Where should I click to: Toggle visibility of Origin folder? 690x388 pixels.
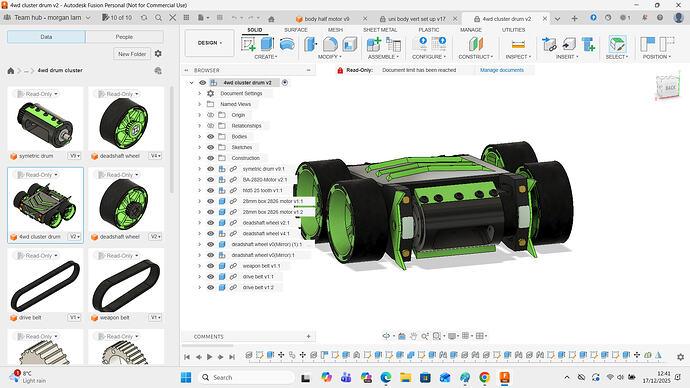click(x=210, y=115)
